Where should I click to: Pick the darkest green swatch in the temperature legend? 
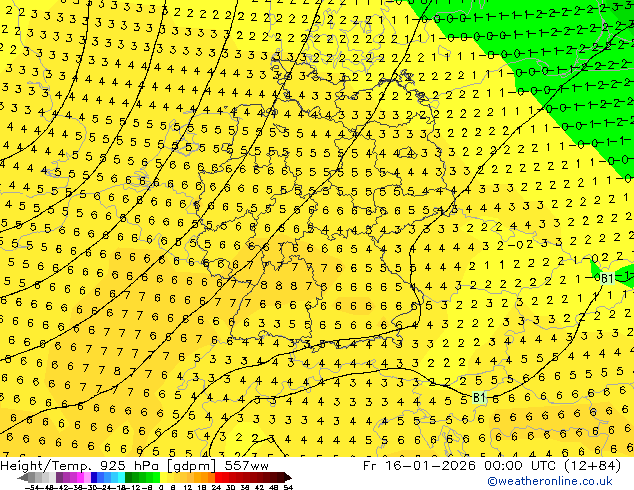tap(129, 477)
